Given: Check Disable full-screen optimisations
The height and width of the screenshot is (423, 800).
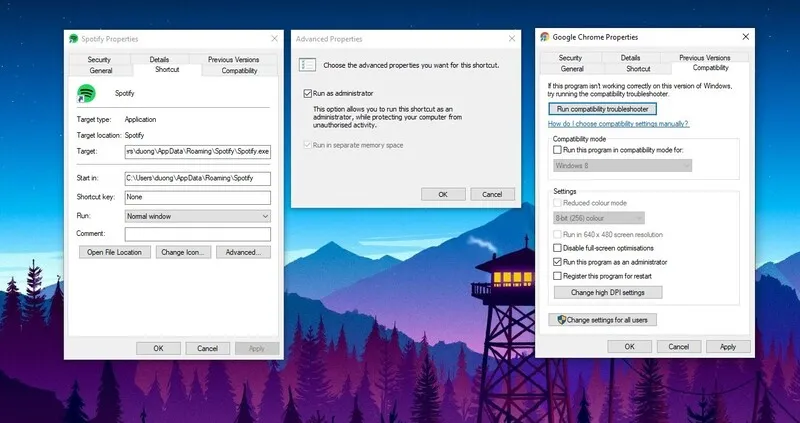Looking at the screenshot, I should coord(558,248).
